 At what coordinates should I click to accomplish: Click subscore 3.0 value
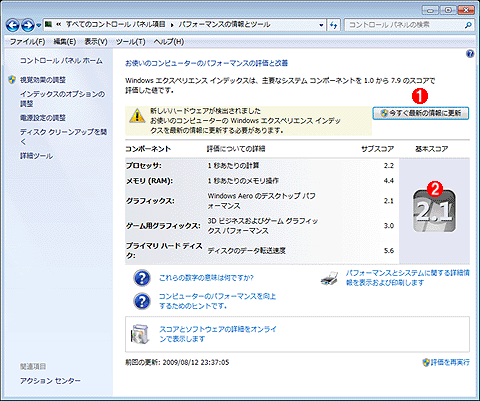pos(389,226)
